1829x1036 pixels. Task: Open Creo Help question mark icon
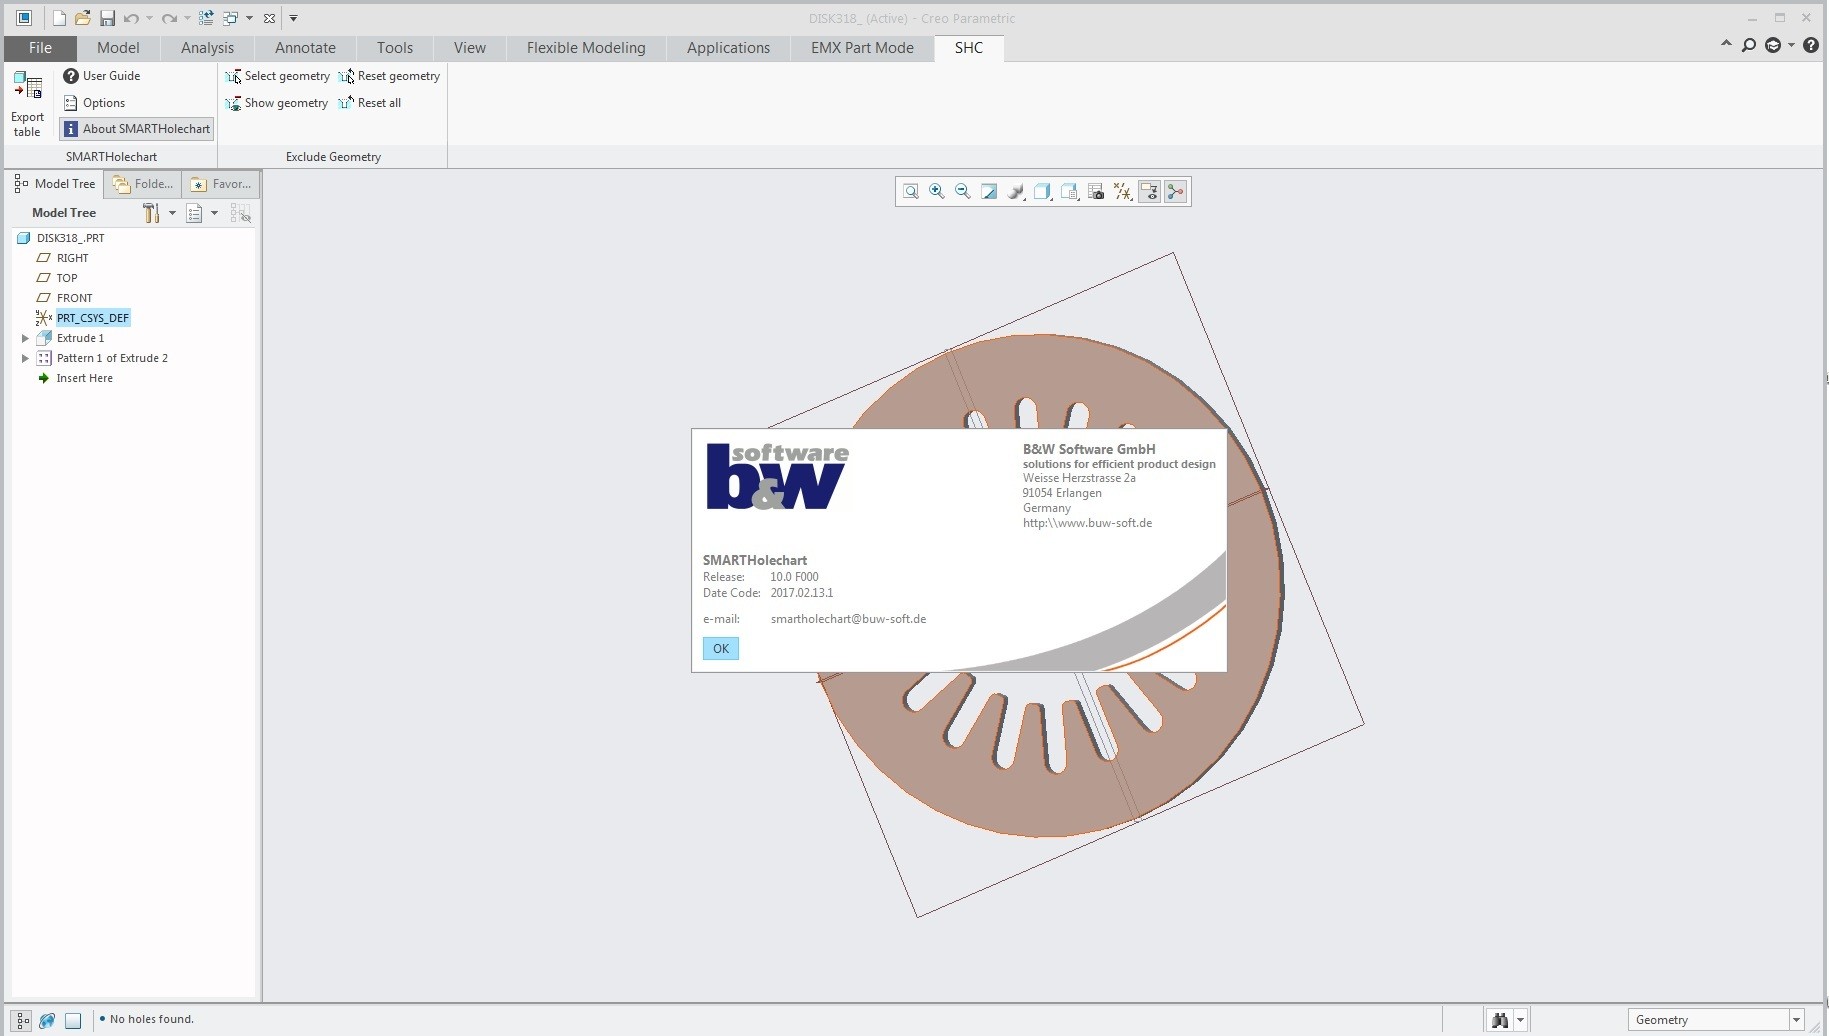click(x=1811, y=46)
